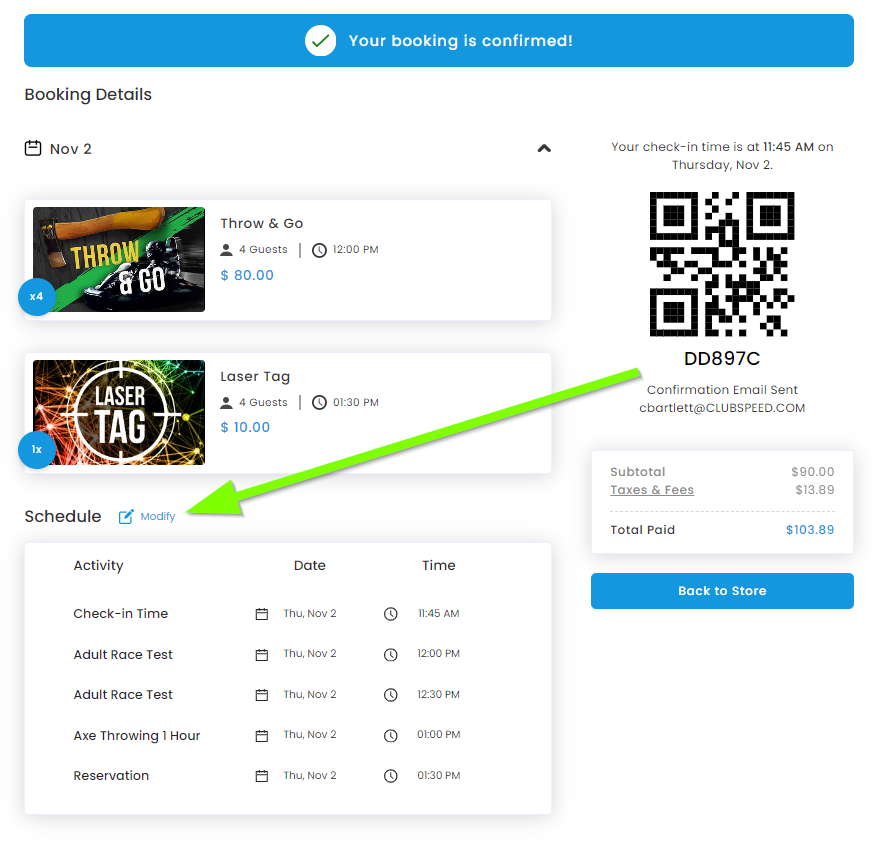
Task: Click the Activity column header
Action: pyautogui.click(x=98, y=565)
